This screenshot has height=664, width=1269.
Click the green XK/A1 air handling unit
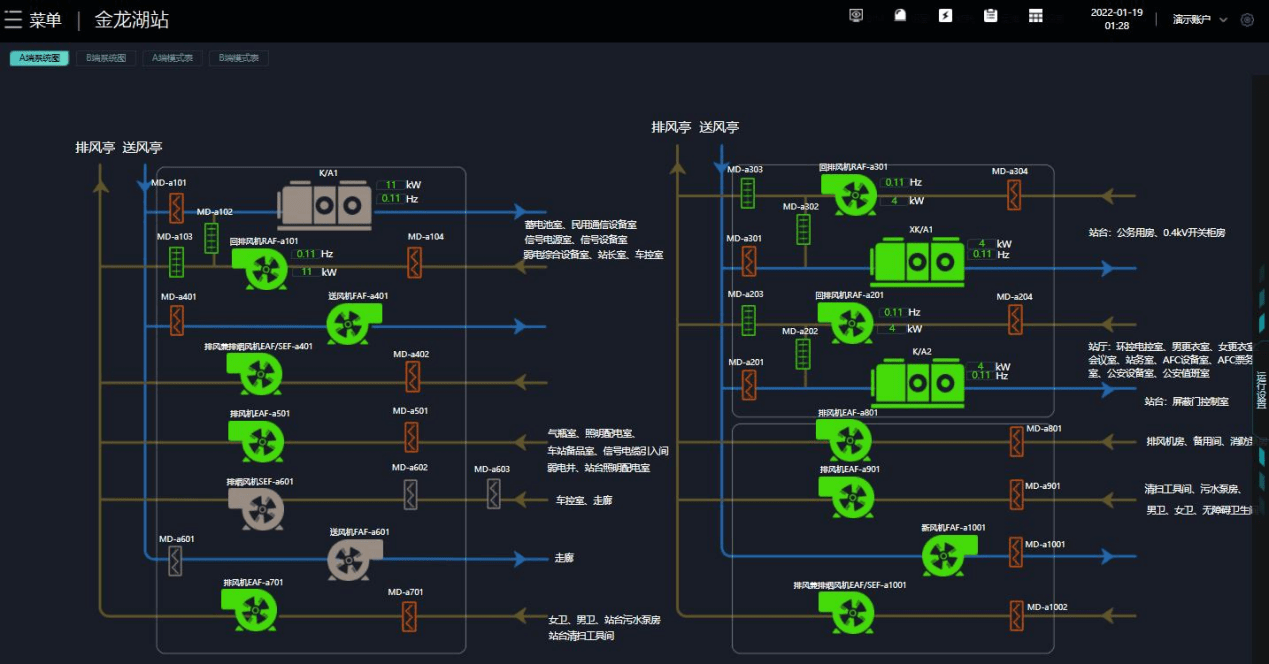point(917,263)
